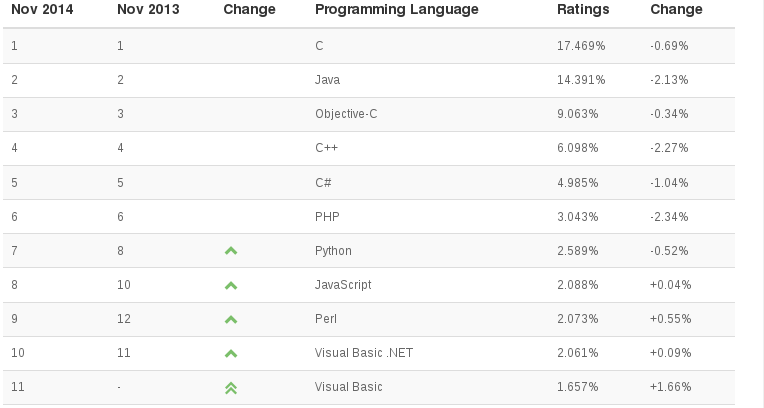Viewport: 764px width, 408px height.
Task: Select the Objective-C language cell
Action: pos(346,114)
